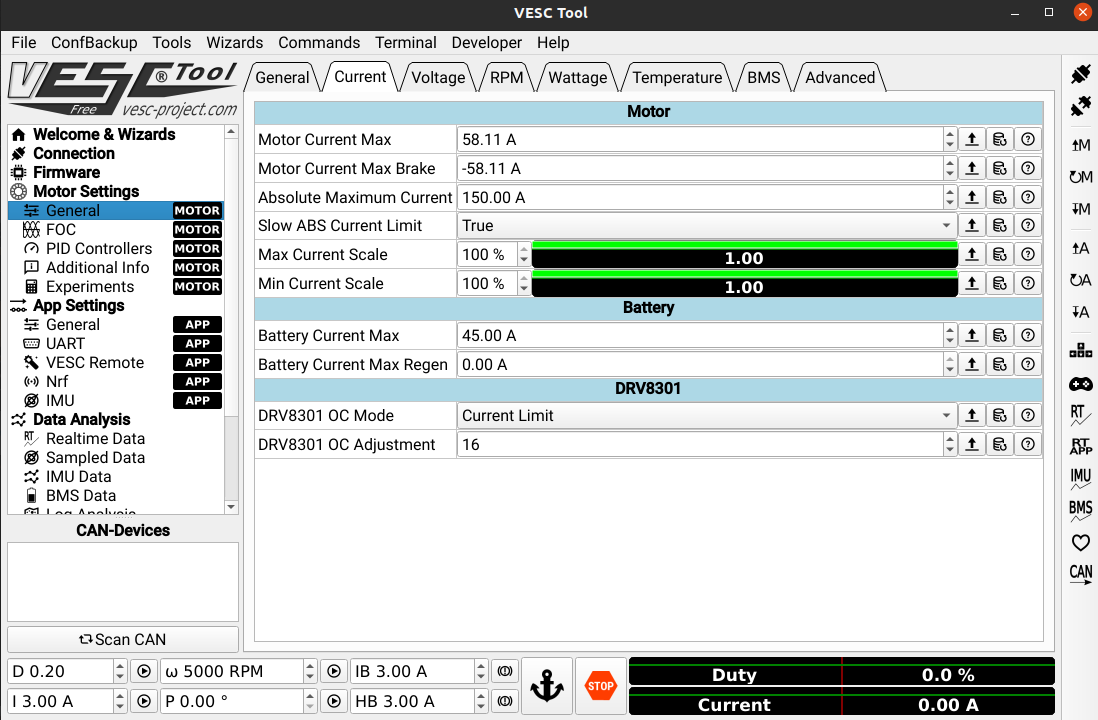Click the Duty 0.0 % gauge bar
The height and width of the screenshot is (720, 1098).
coord(842,672)
